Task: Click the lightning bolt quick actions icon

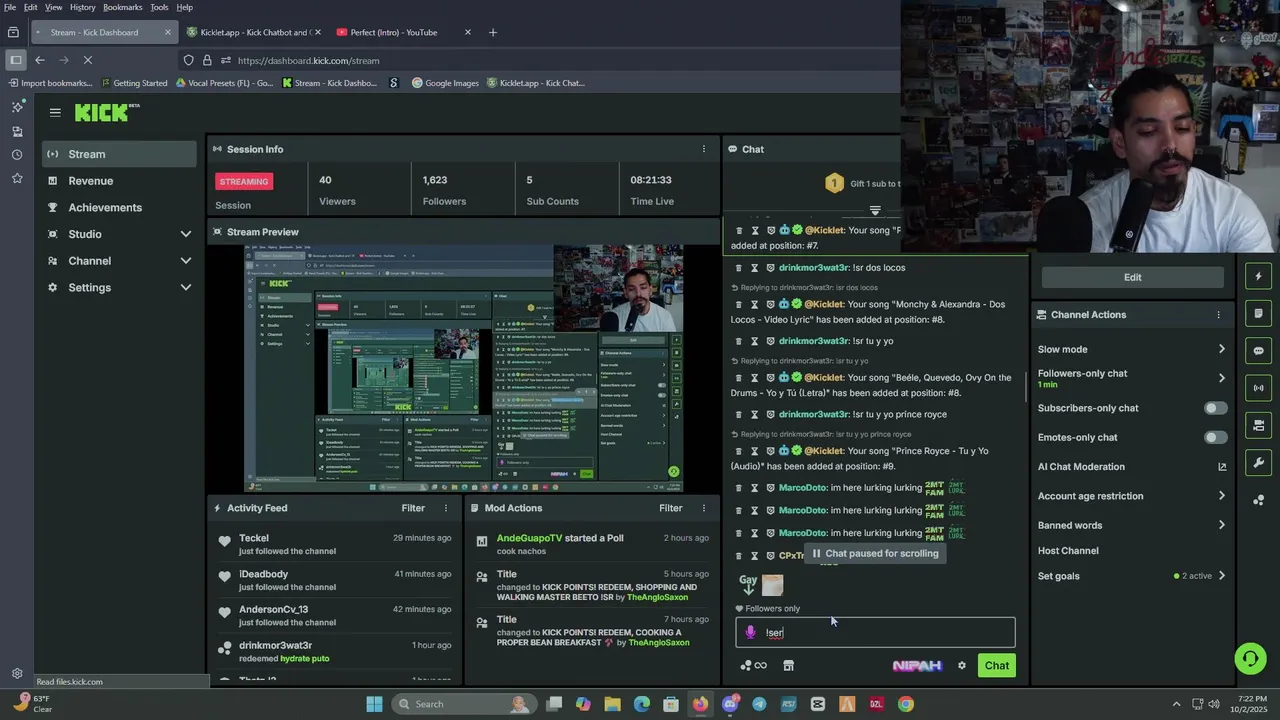Action: 1258,276
